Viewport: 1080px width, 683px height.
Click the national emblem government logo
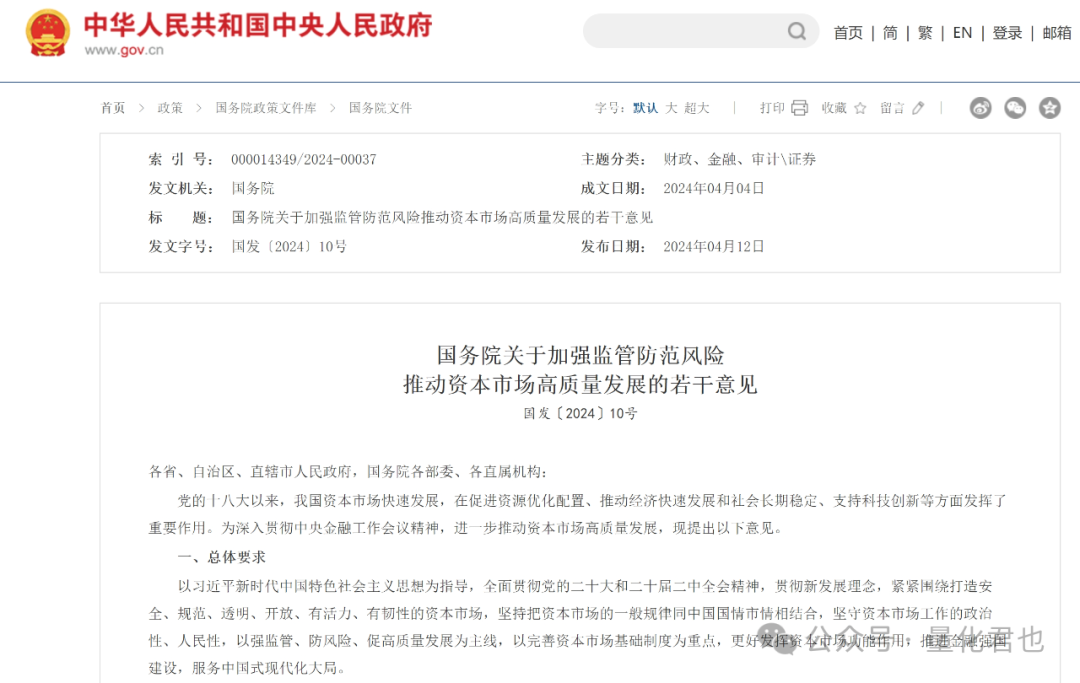[44, 30]
